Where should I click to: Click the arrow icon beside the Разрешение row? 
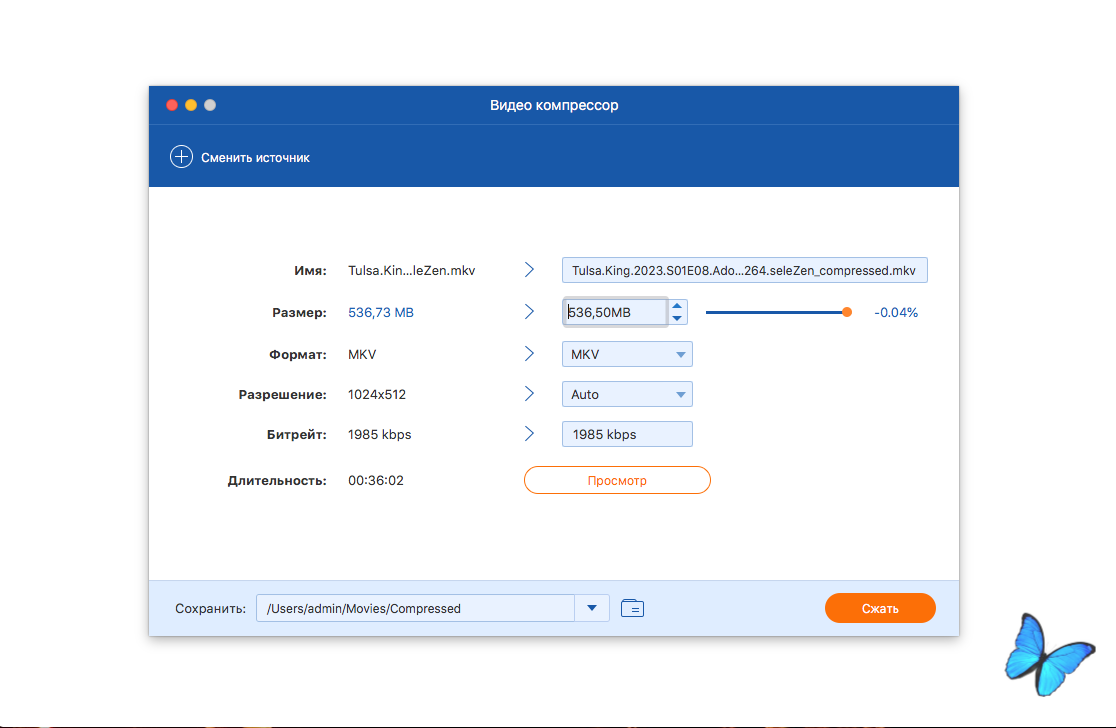(529, 394)
